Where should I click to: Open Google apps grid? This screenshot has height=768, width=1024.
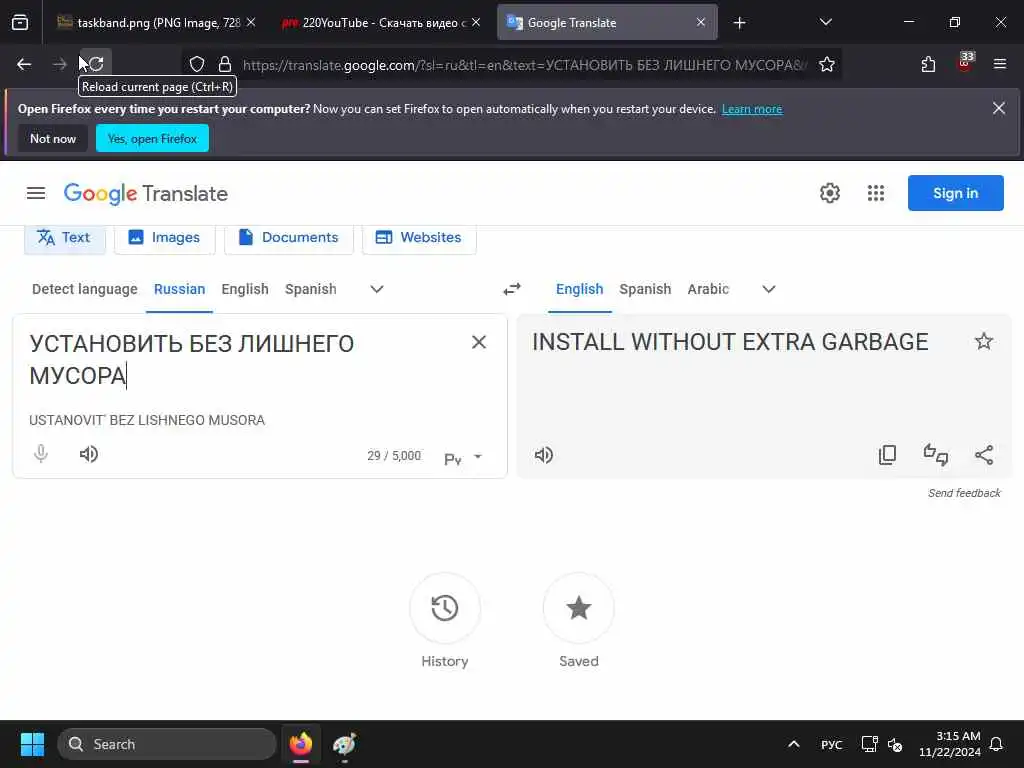click(x=876, y=193)
